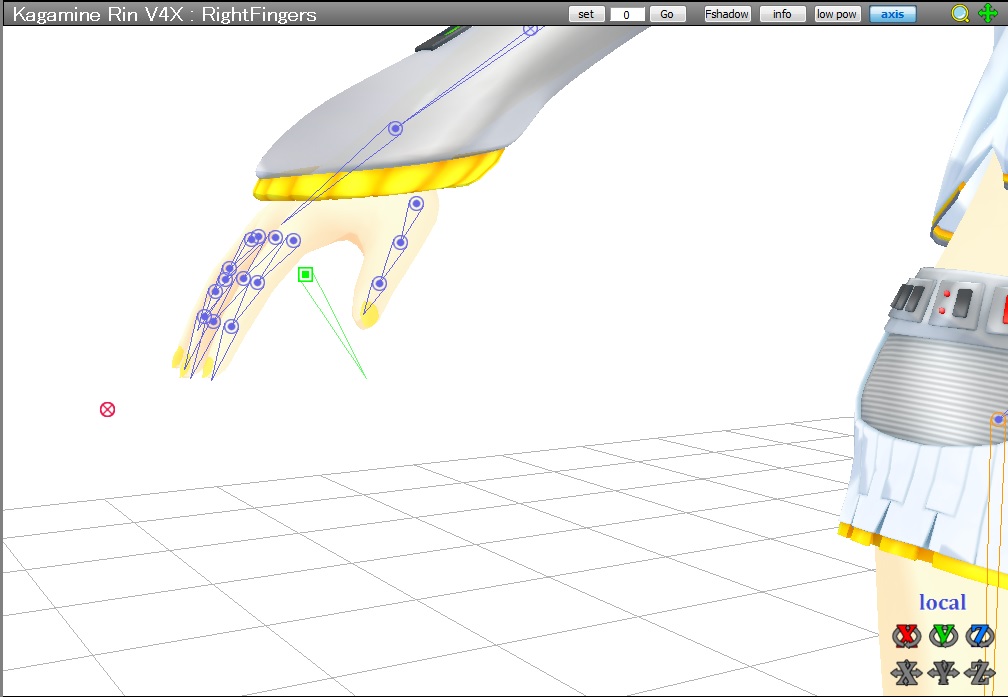
Task: Focus the frame number input field
Action: [x=627, y=14]
